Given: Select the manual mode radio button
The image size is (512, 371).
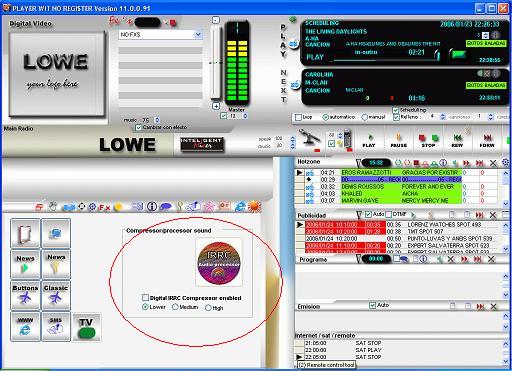Looking at the screenshot, I should pyautogui.click(x=365, y=117).
